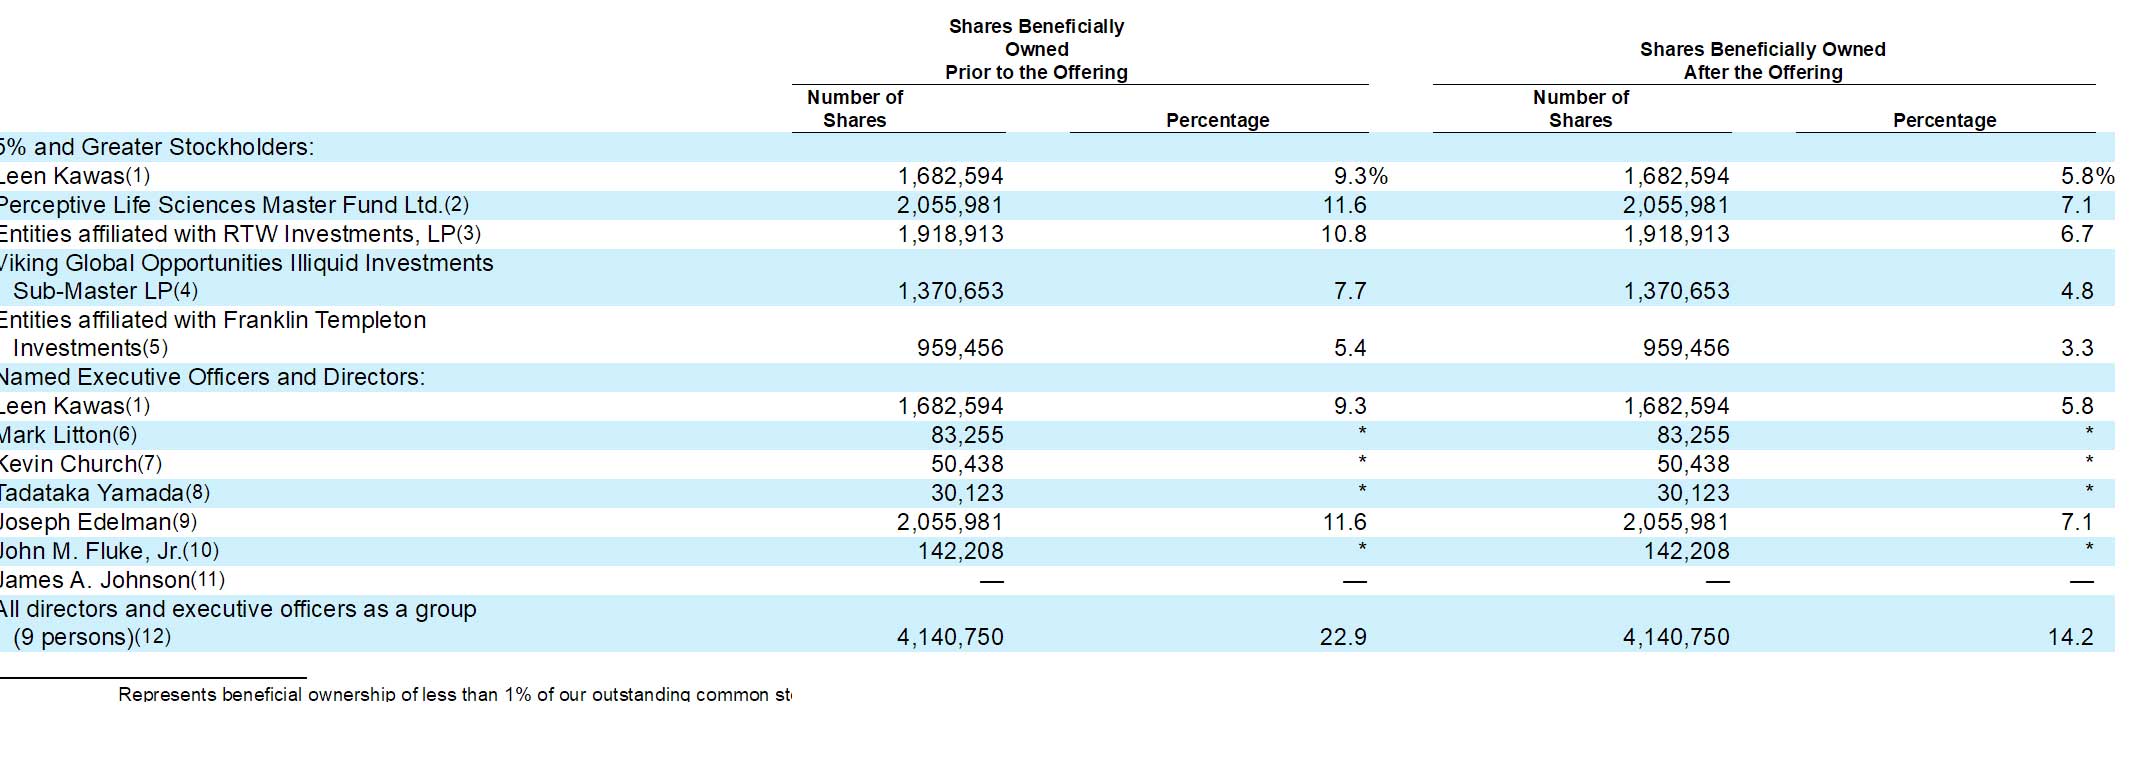Select the 10.8 percentage for RTW Investments
This screenshot has height=765, width=2132.
(x=1343, y=234)
